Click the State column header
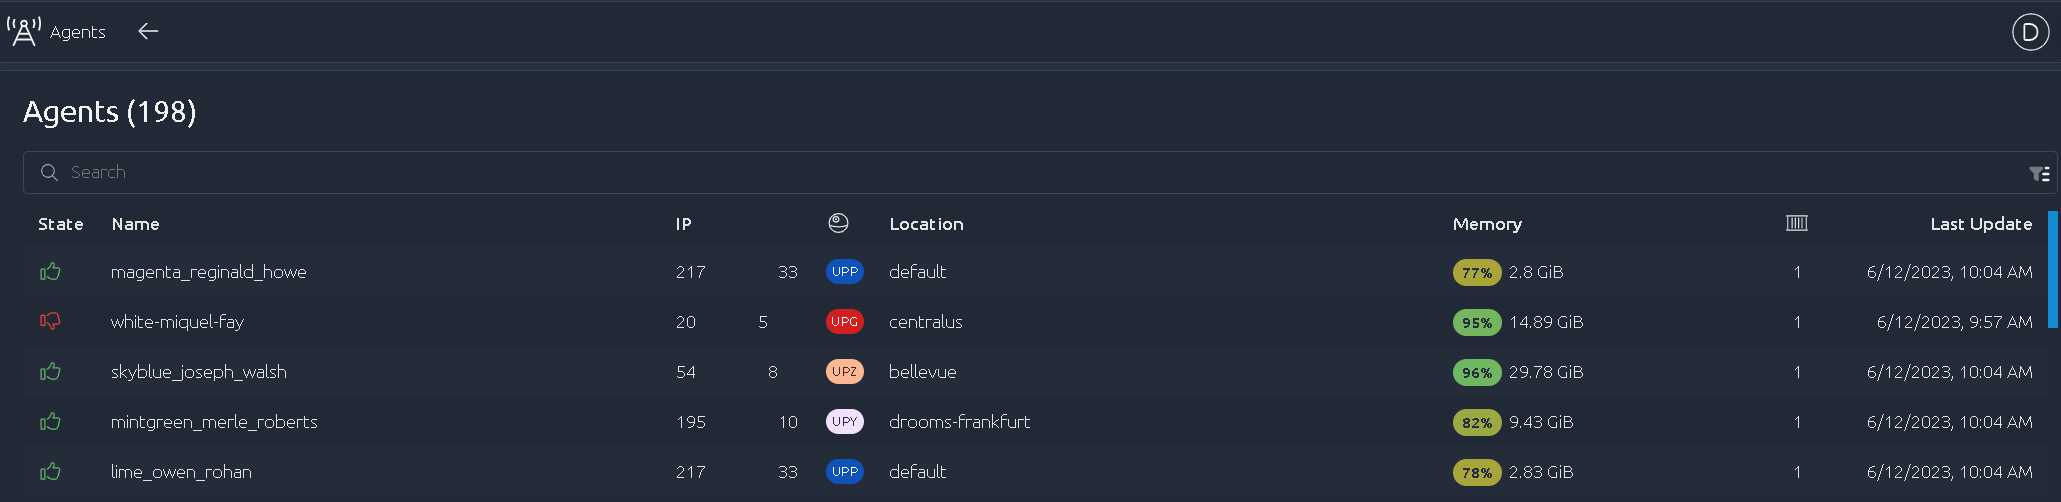The width and height of the screenshot is (2061, 502). [x=60, y=224]
